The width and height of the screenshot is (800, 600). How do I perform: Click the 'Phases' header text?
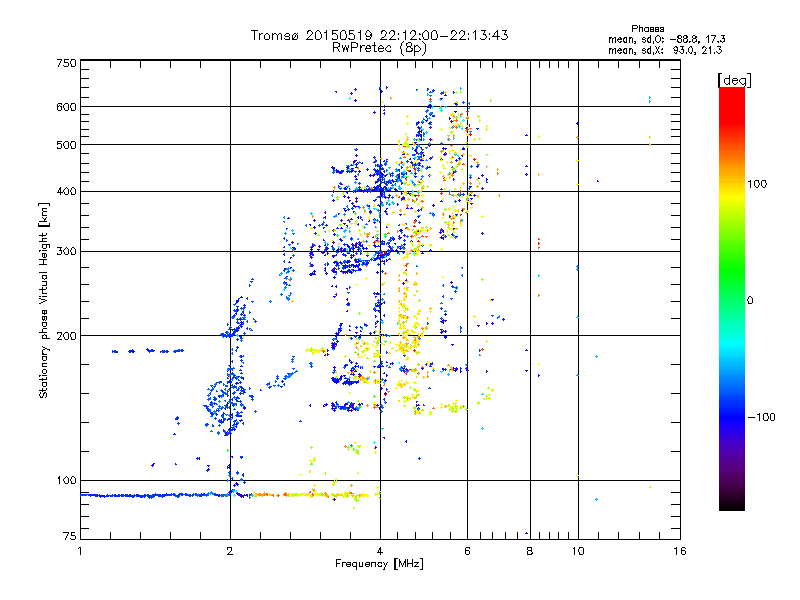(647, 29)
